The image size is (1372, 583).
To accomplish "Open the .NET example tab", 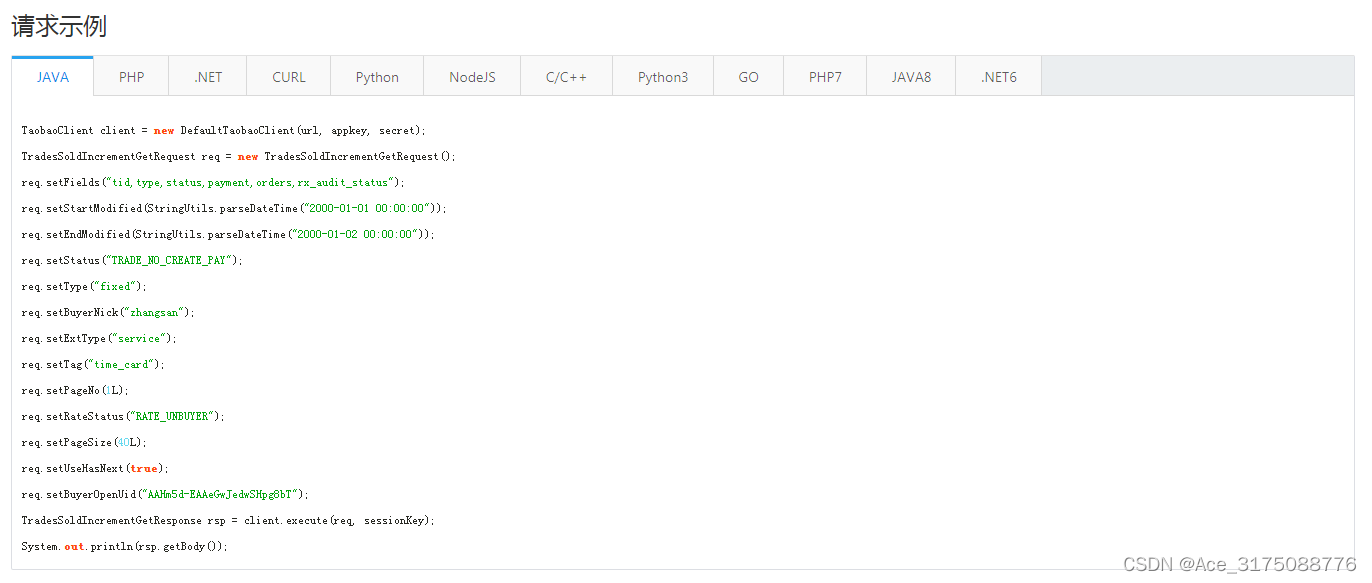I will pyautogui.click(x=208, y=77).
